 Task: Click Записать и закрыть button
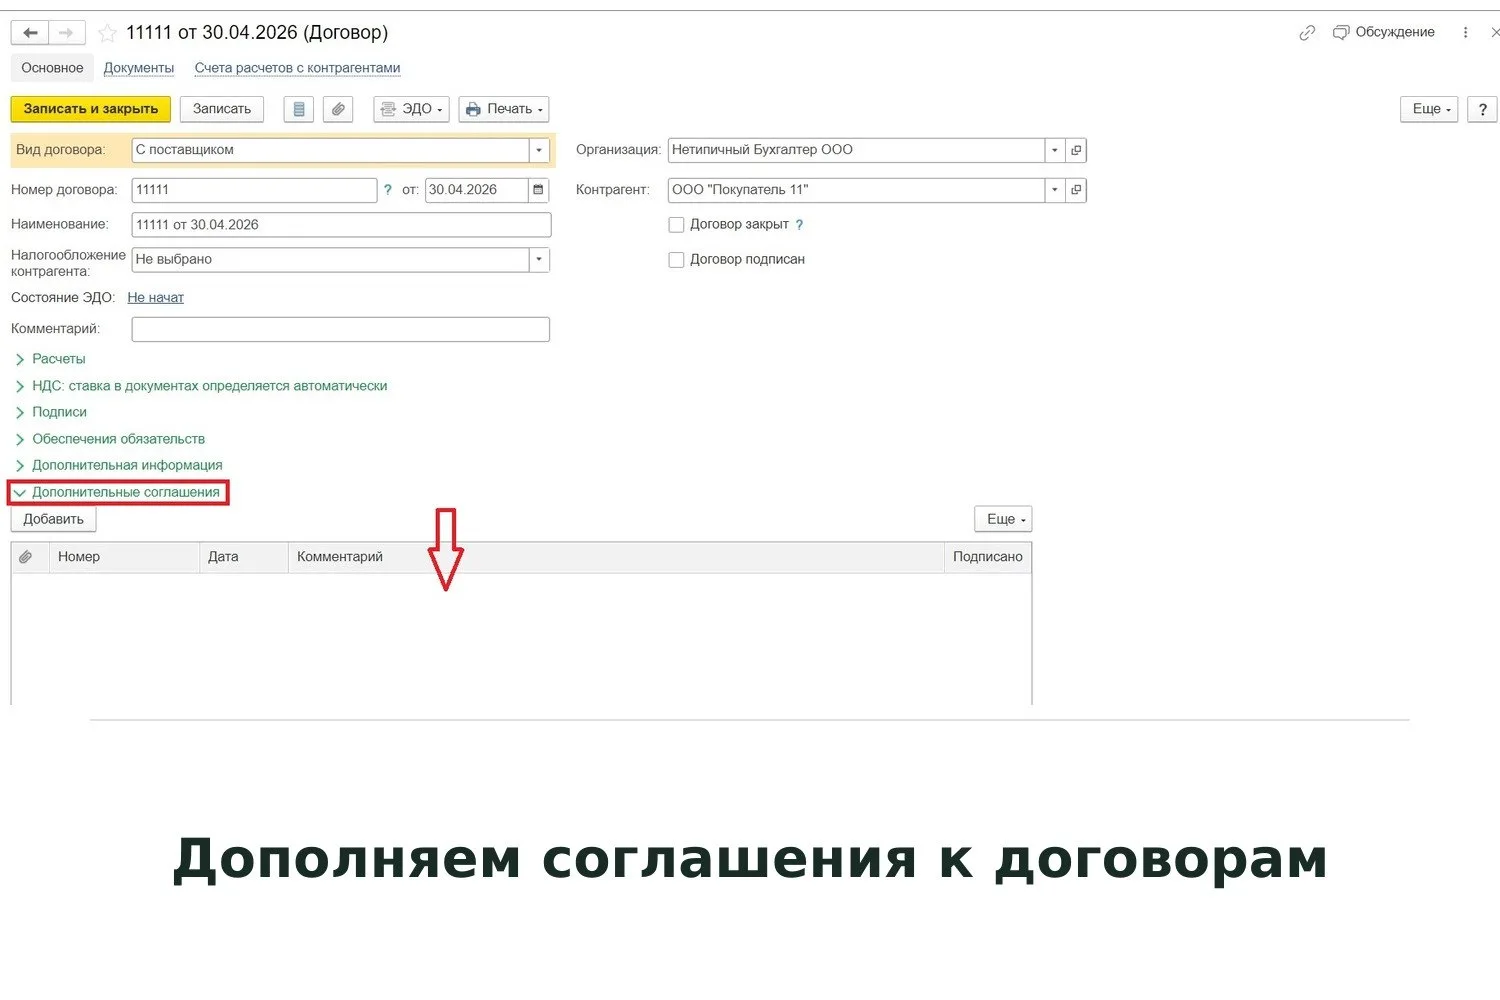pyautogui.click(x=91, y=109)
